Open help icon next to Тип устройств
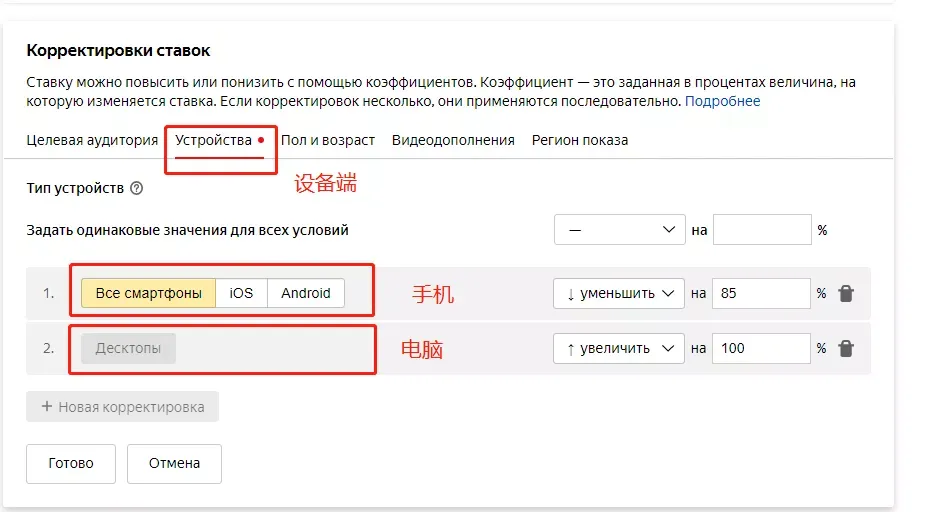The height and width of the screenshot is (512, 941). 137,188
